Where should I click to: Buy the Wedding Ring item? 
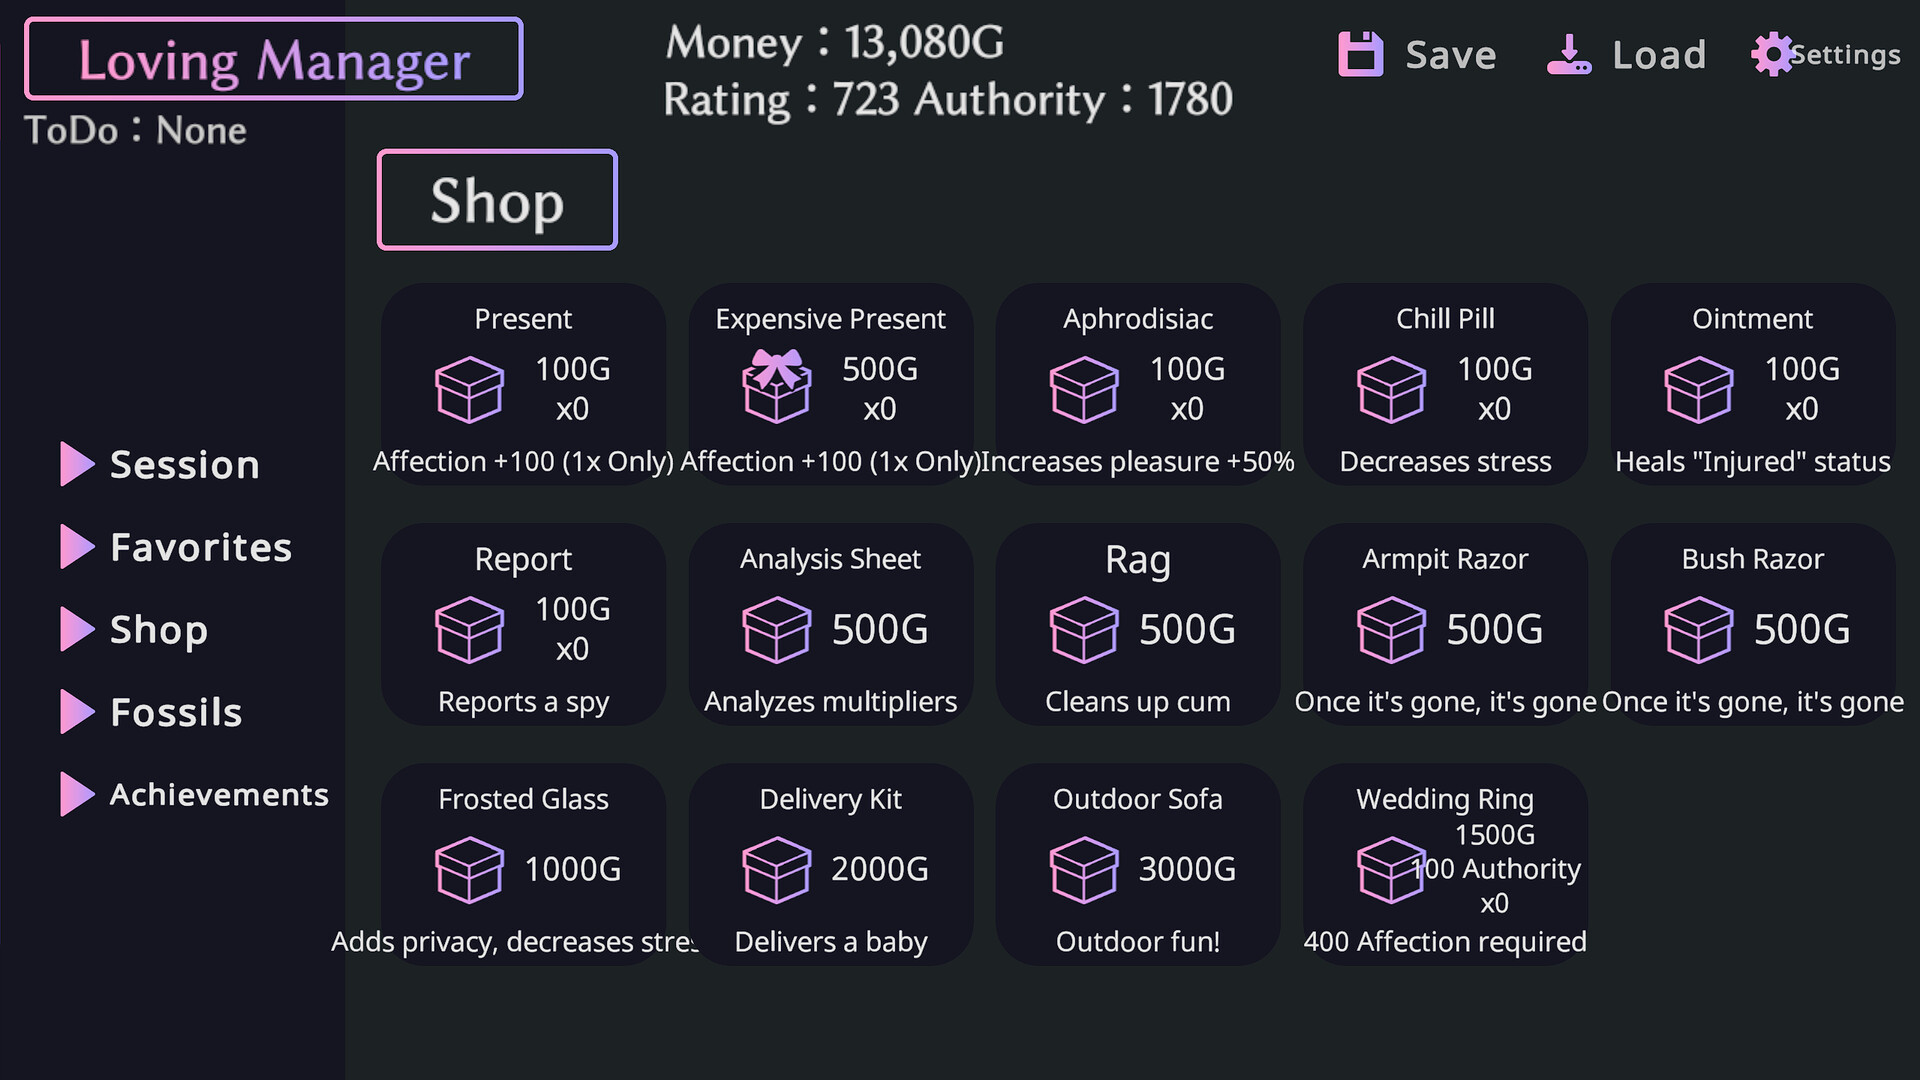(x=1445, y=865)
